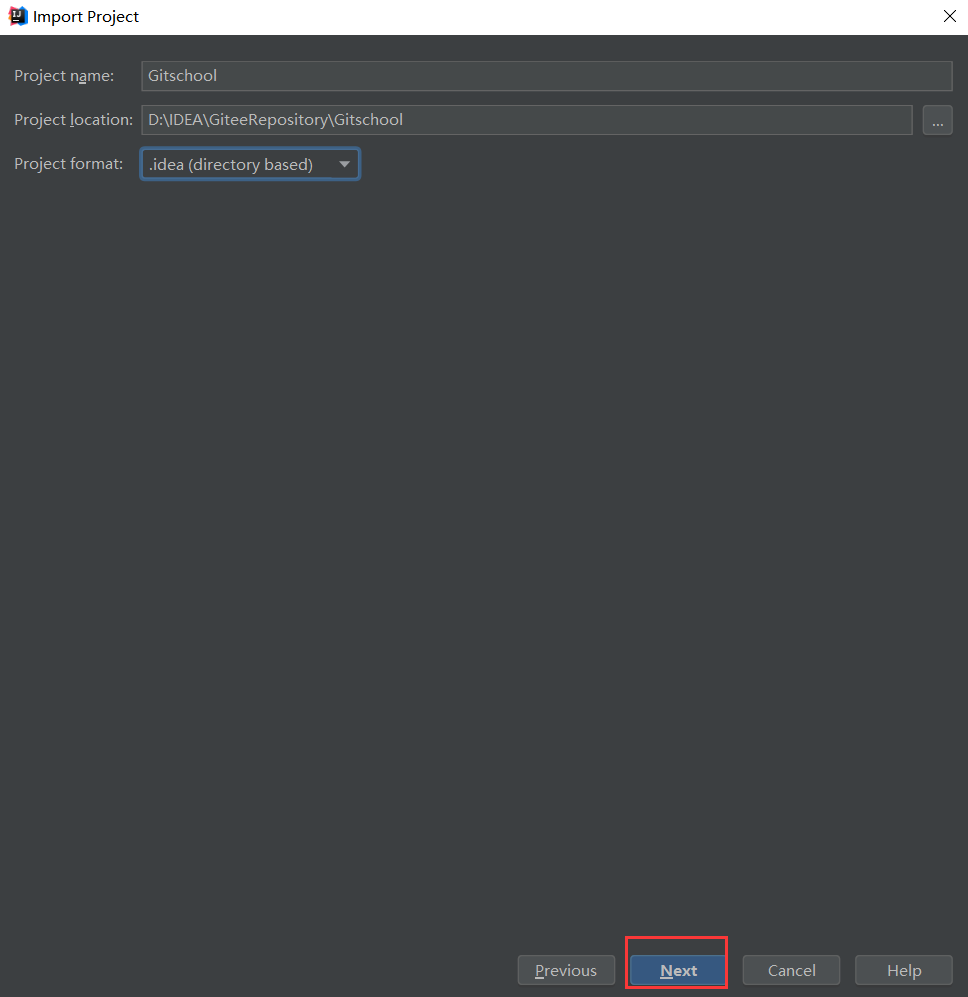Open Help for Import Project

[x=904, y=970]
